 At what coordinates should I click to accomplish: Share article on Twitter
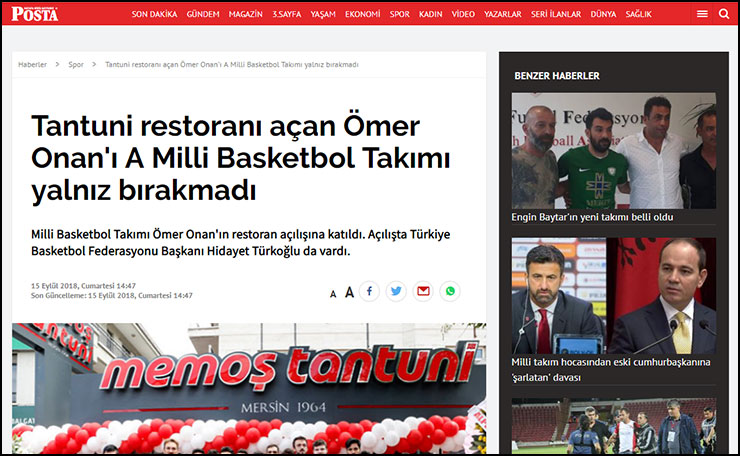pyautogui.click(x=397, y=291)
